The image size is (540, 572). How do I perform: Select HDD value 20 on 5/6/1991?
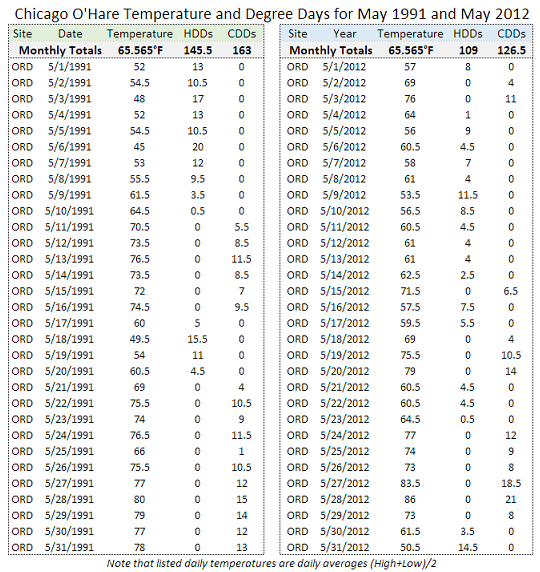198,147
